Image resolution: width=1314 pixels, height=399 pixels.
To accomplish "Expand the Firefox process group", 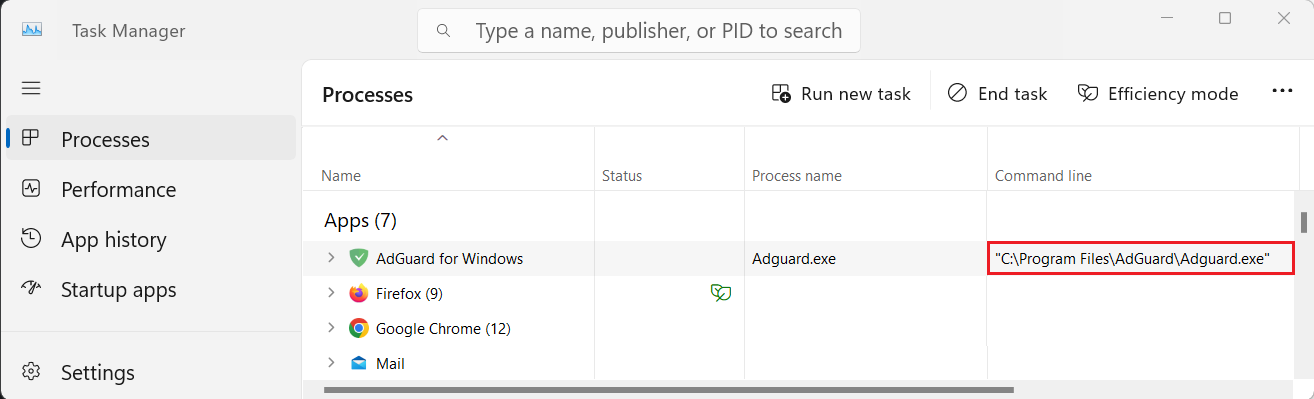I will 331,293.
